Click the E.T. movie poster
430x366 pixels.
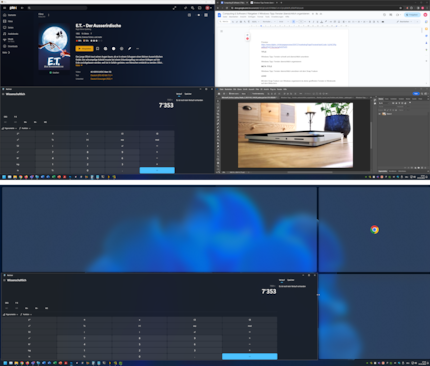[x=54, y=46]
